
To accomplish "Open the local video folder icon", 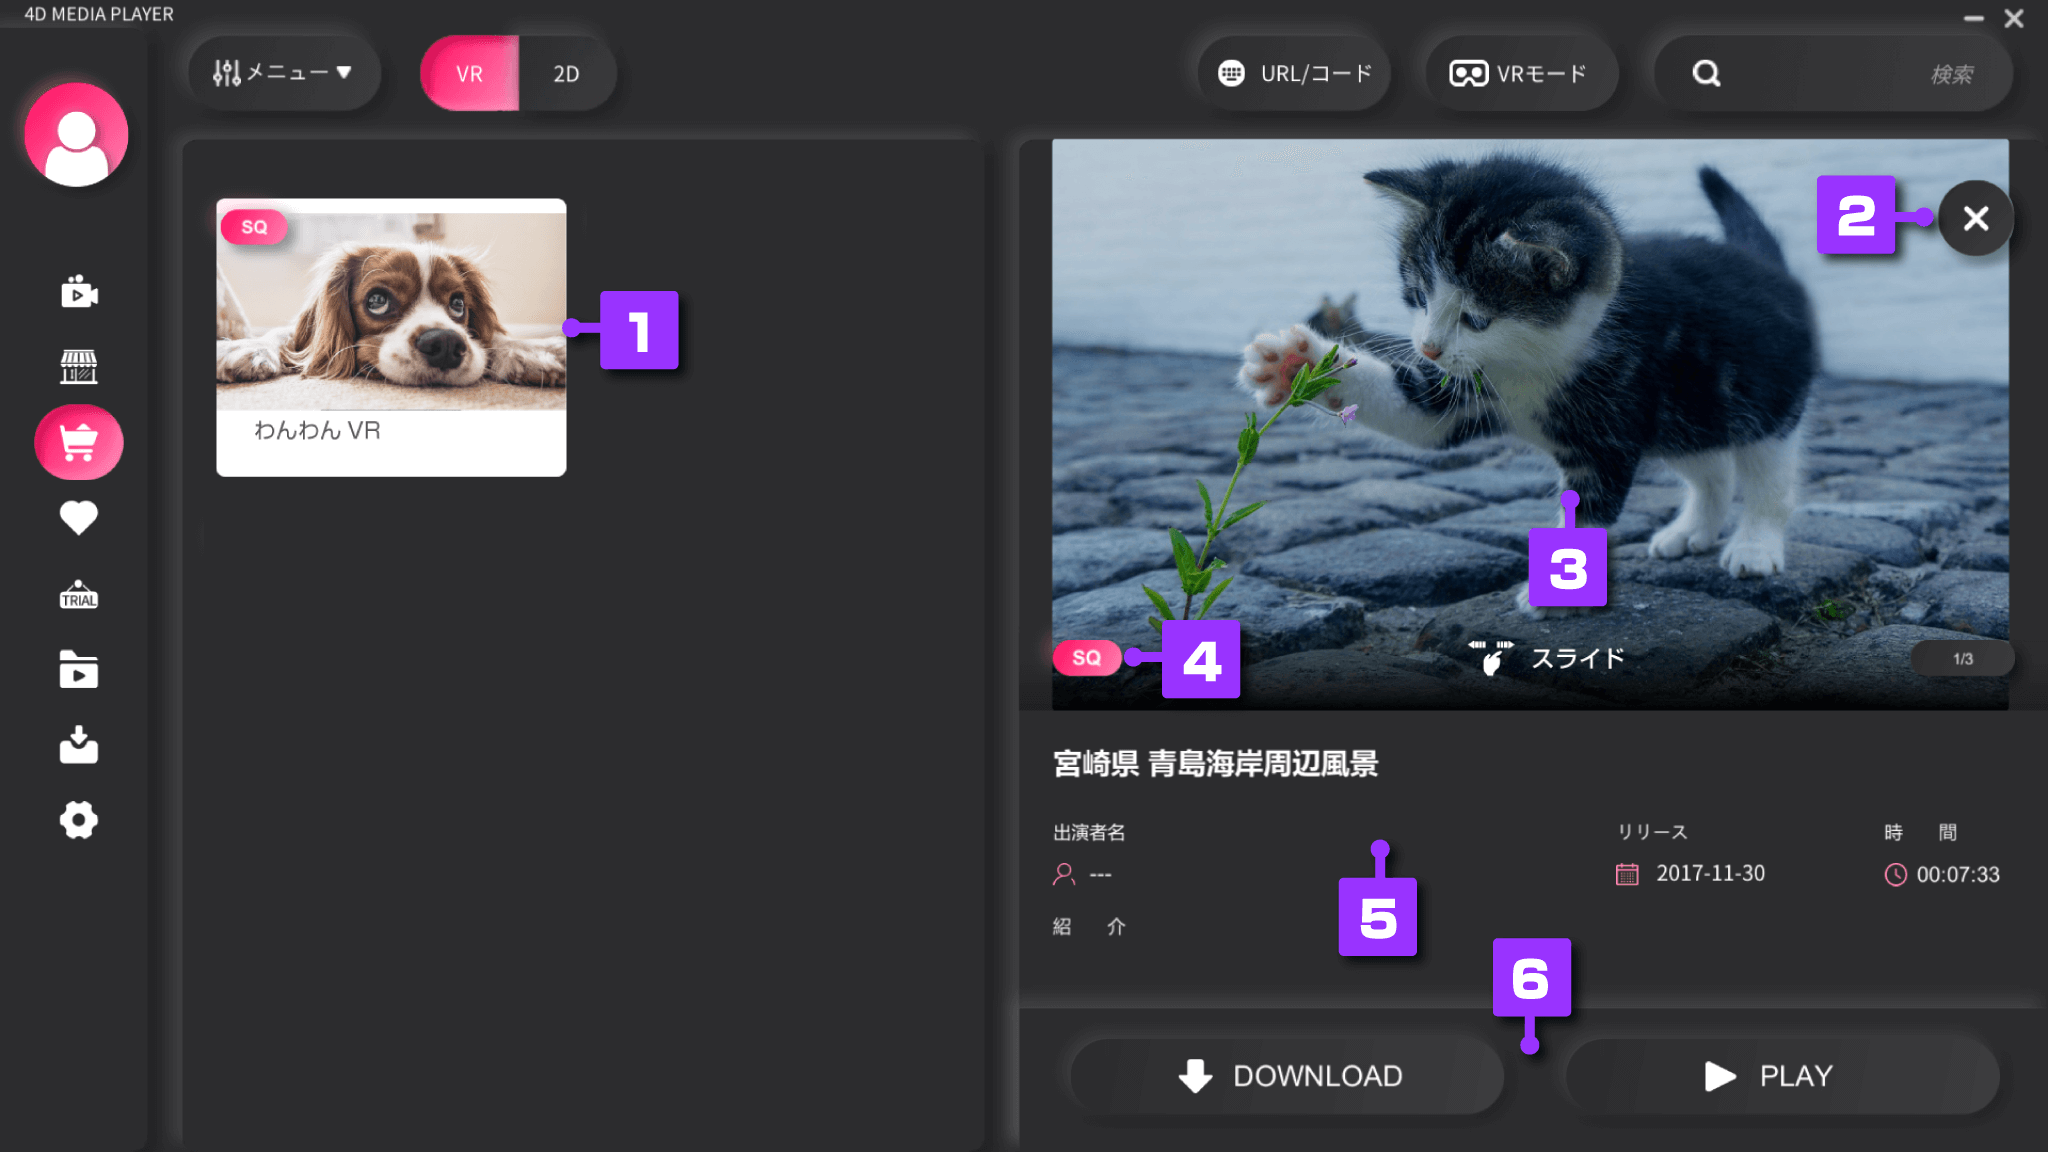I will [78, 670].
